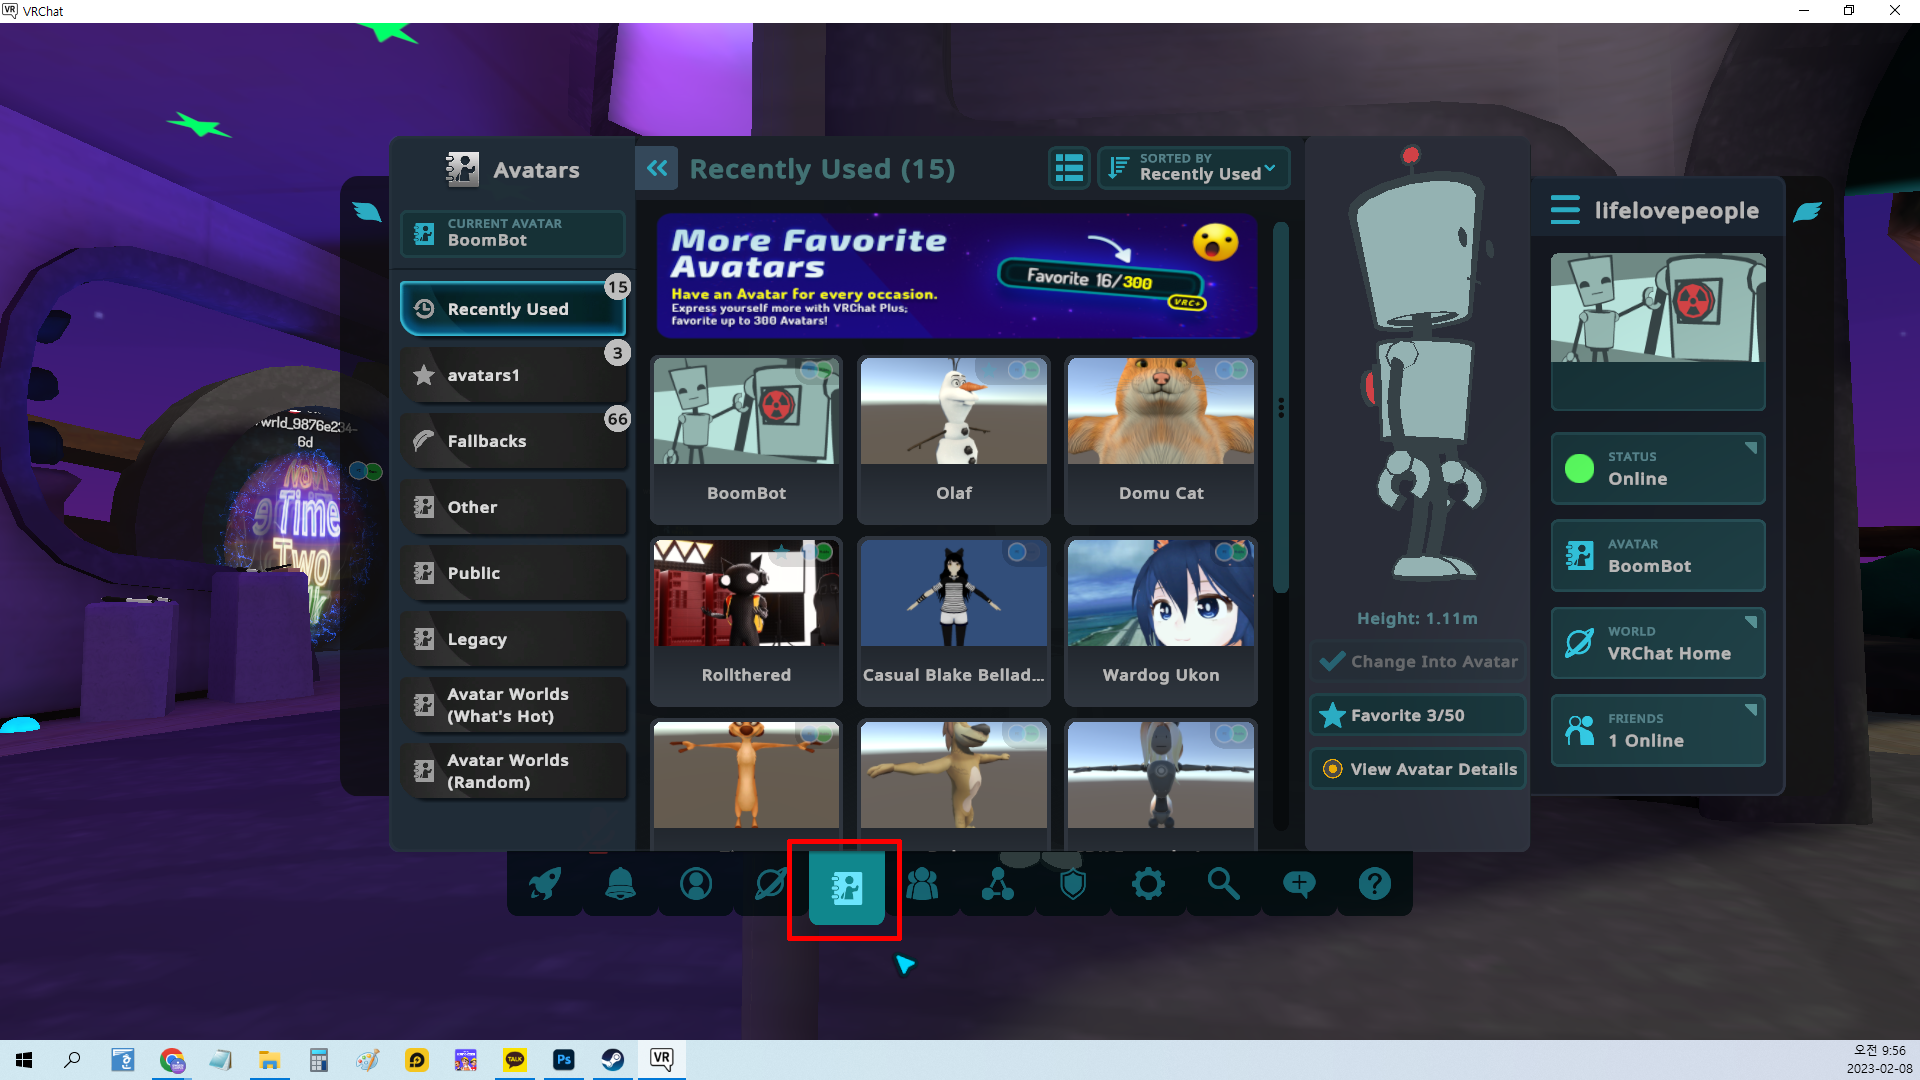Image resolution: width=1920 pixels, height=1080 pixels.
Task: Select the Legacy category
Action: pyautogui.click(x=513, y=639)
